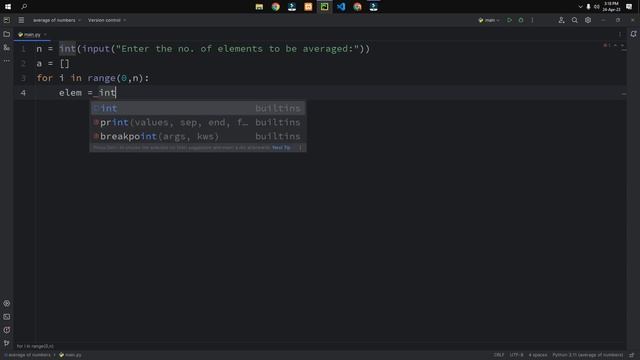The width and height of the screenshot is (640, 360).
Task: Click the 'Next Tip' link in completion popup
Action: click(x=281, y=147)
